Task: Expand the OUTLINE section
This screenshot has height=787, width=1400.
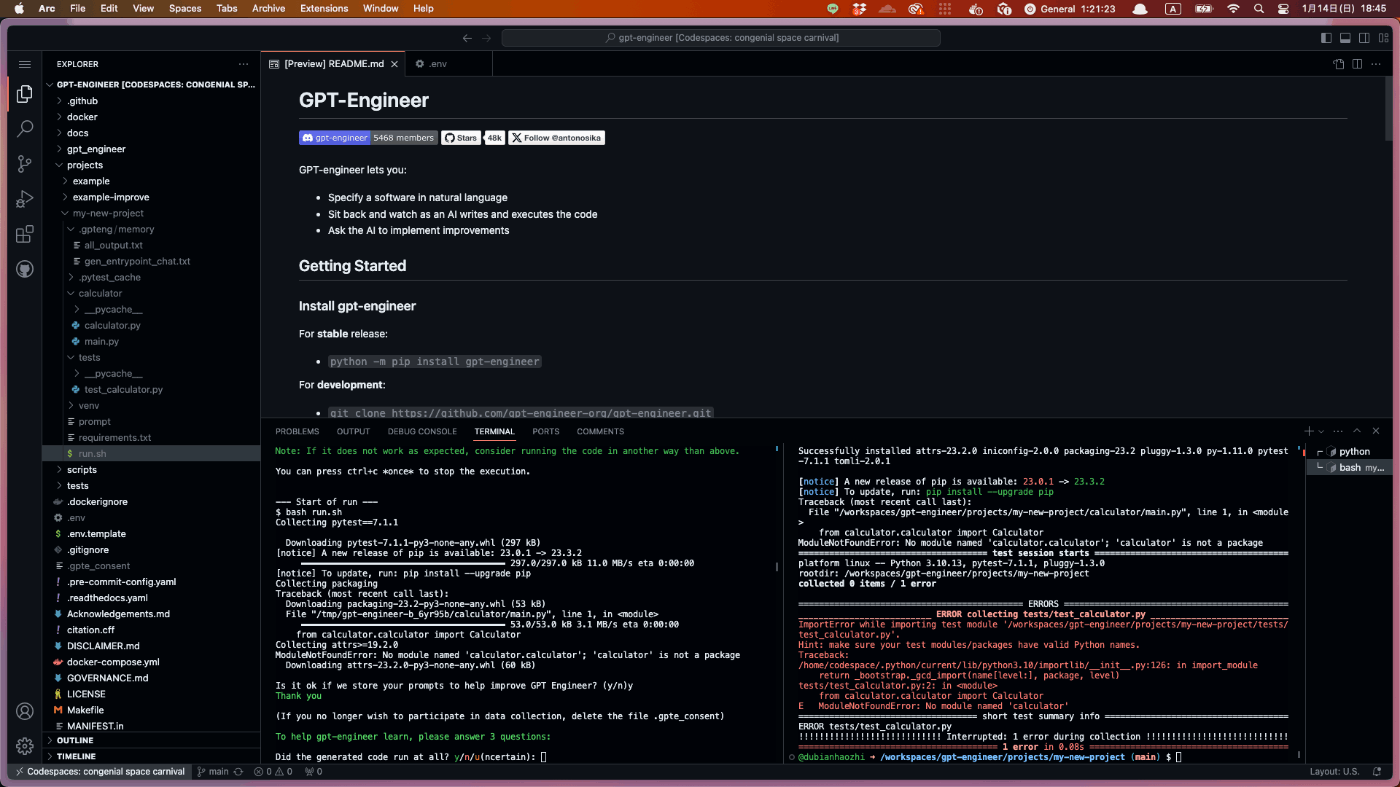Action: coord(75,740)
